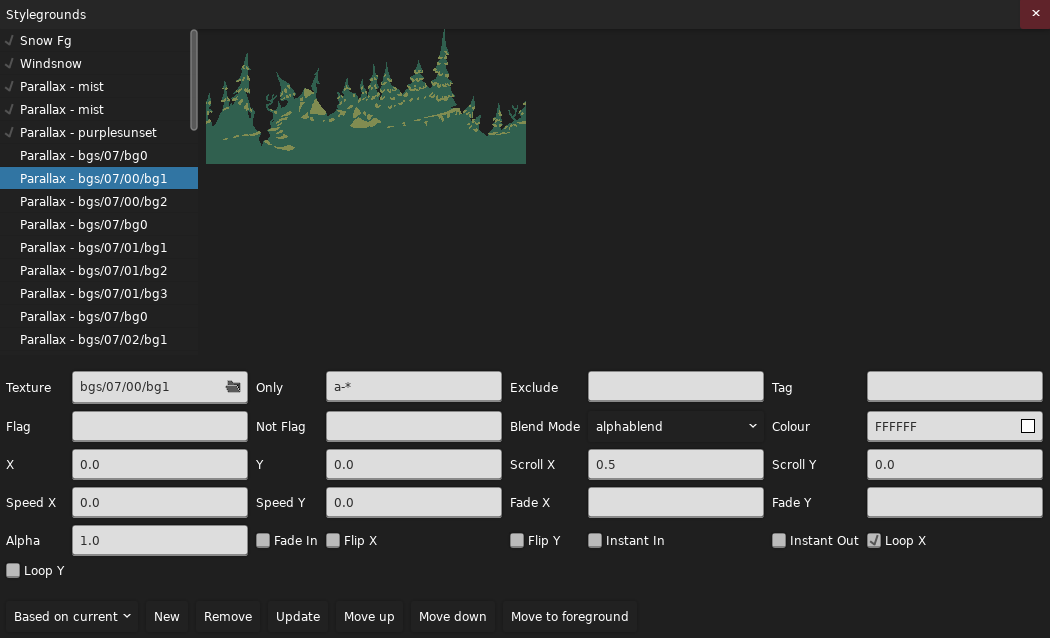Click the Fade Y input field
Viewport: 1050px width, 638px height.
coord(955,503)
